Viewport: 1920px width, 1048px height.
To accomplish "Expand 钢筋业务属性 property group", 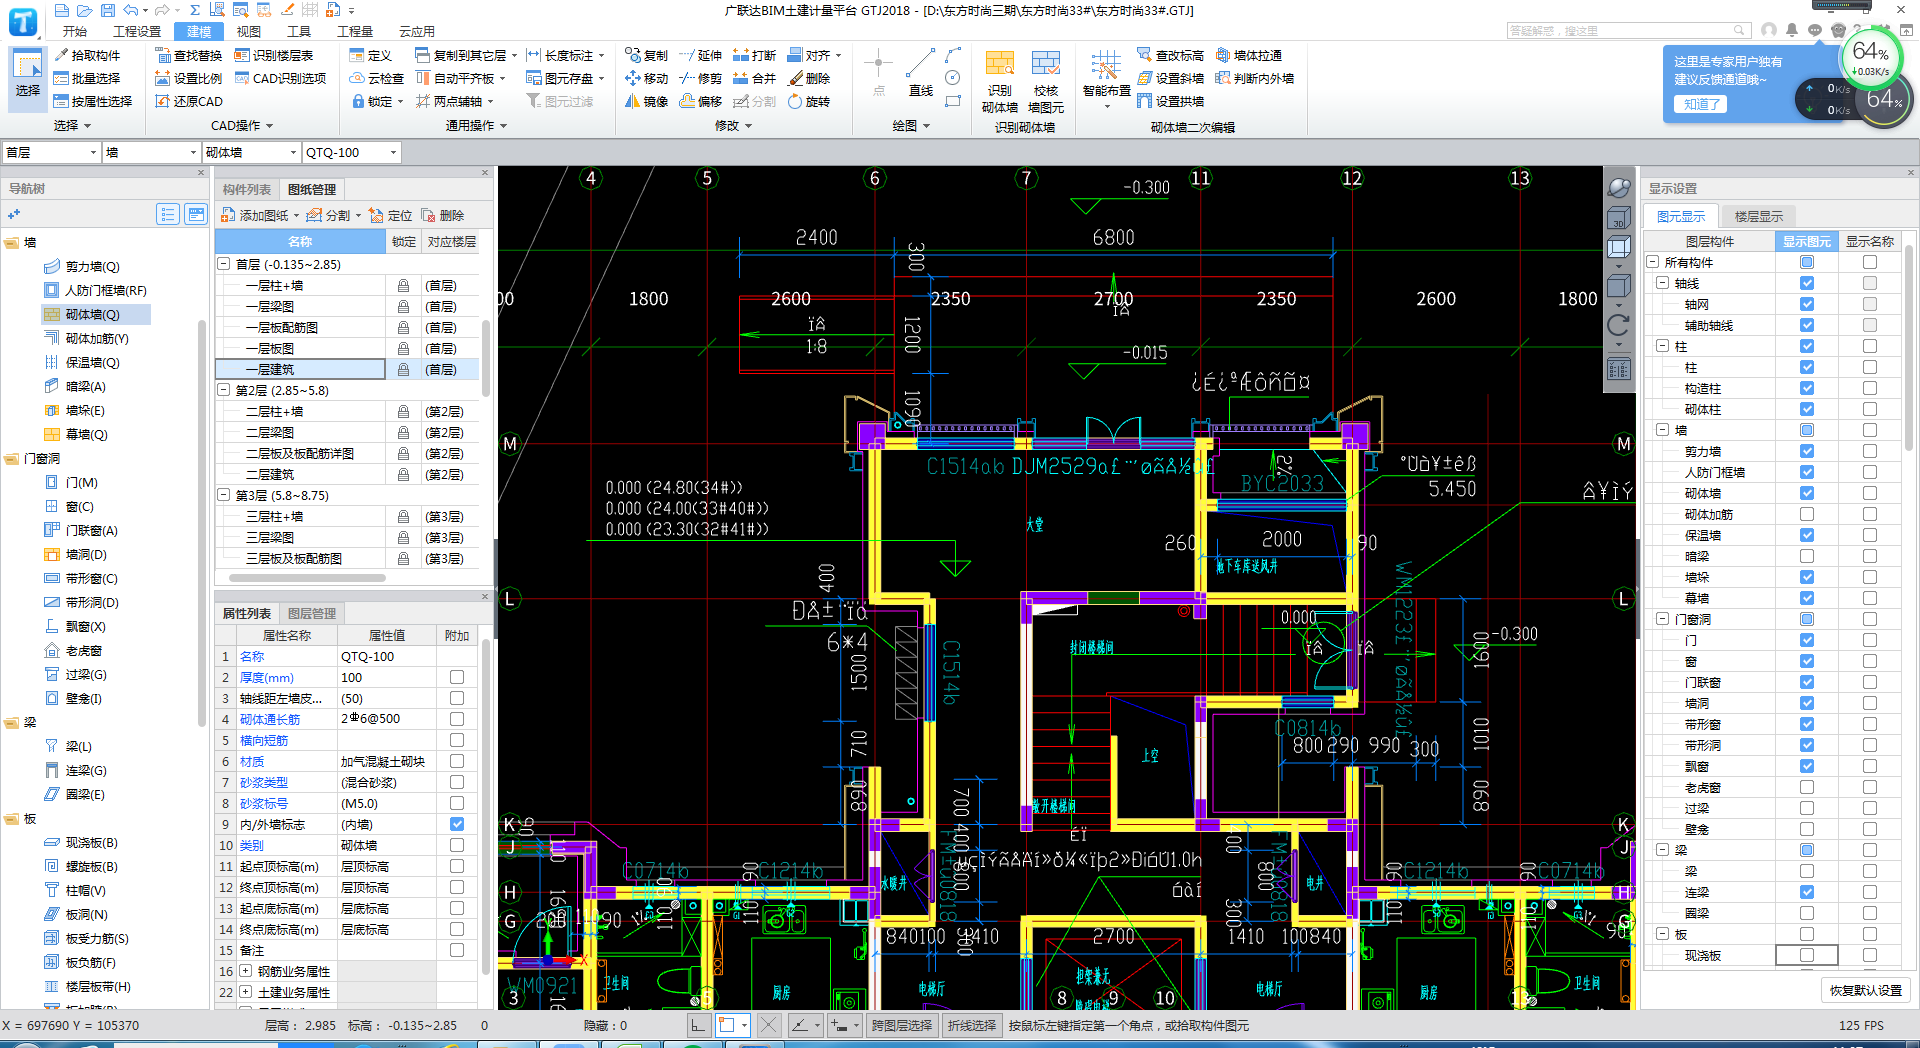I will coord(246,971).
